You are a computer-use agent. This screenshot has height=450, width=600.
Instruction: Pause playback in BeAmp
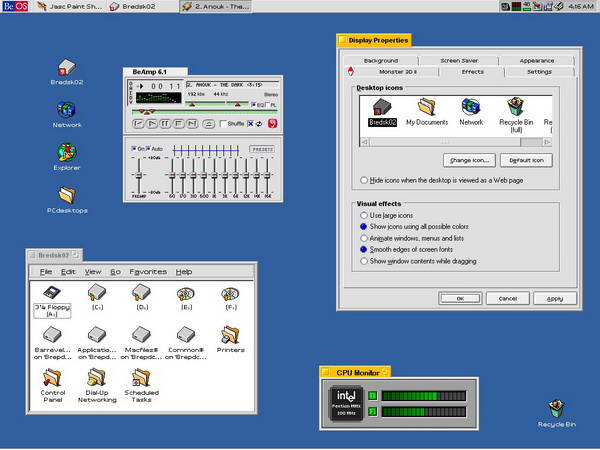(x=165, y=124)
